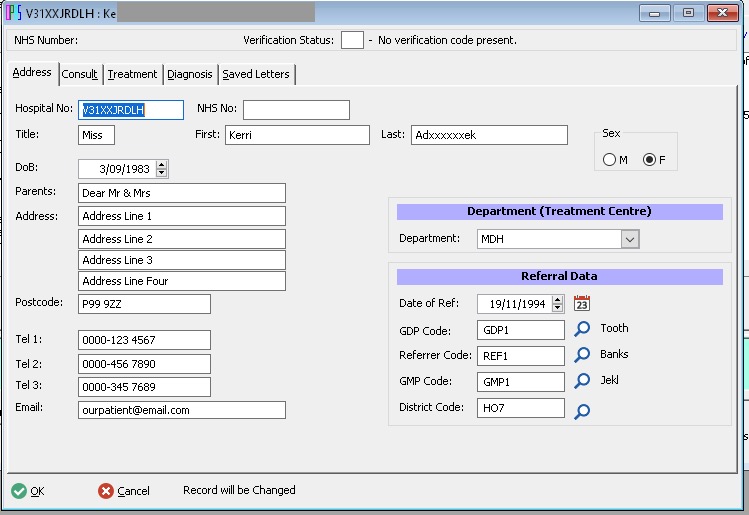Edit Address Line Four field
This screenshot has width=749, height=515.
click(182, 281)
